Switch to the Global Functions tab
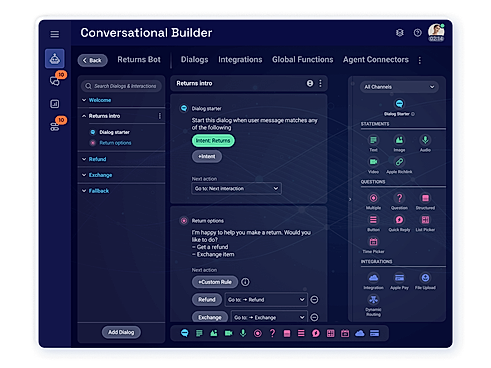491x368 pixels. tap(302, 60)
